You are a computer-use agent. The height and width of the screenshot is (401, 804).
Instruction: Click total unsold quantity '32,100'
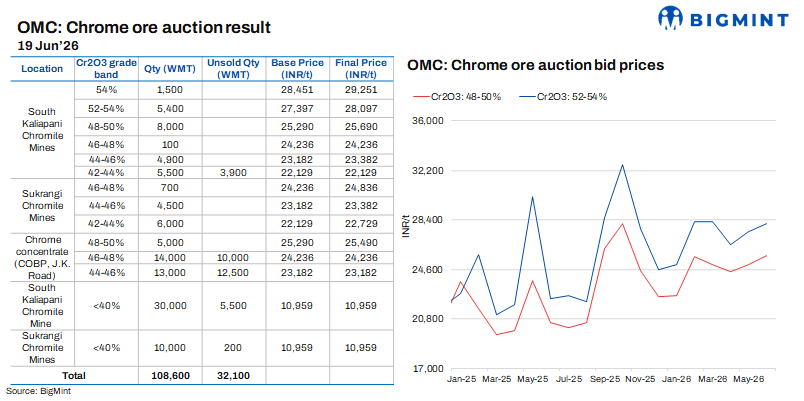(x=235, y=376)
